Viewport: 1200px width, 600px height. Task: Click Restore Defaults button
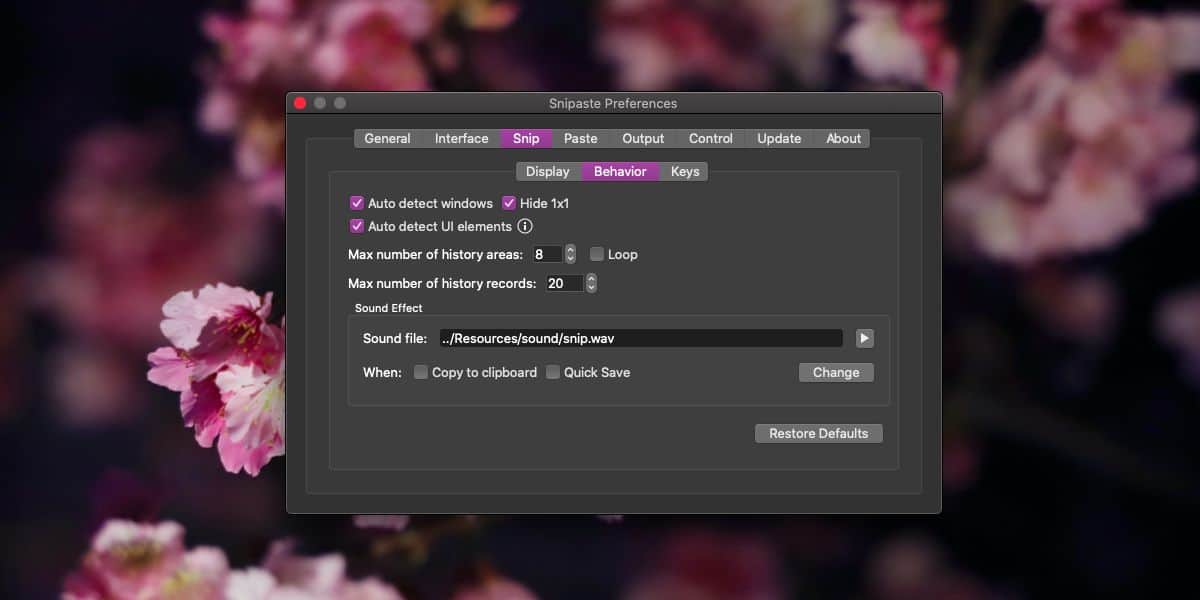pos(819,433)
